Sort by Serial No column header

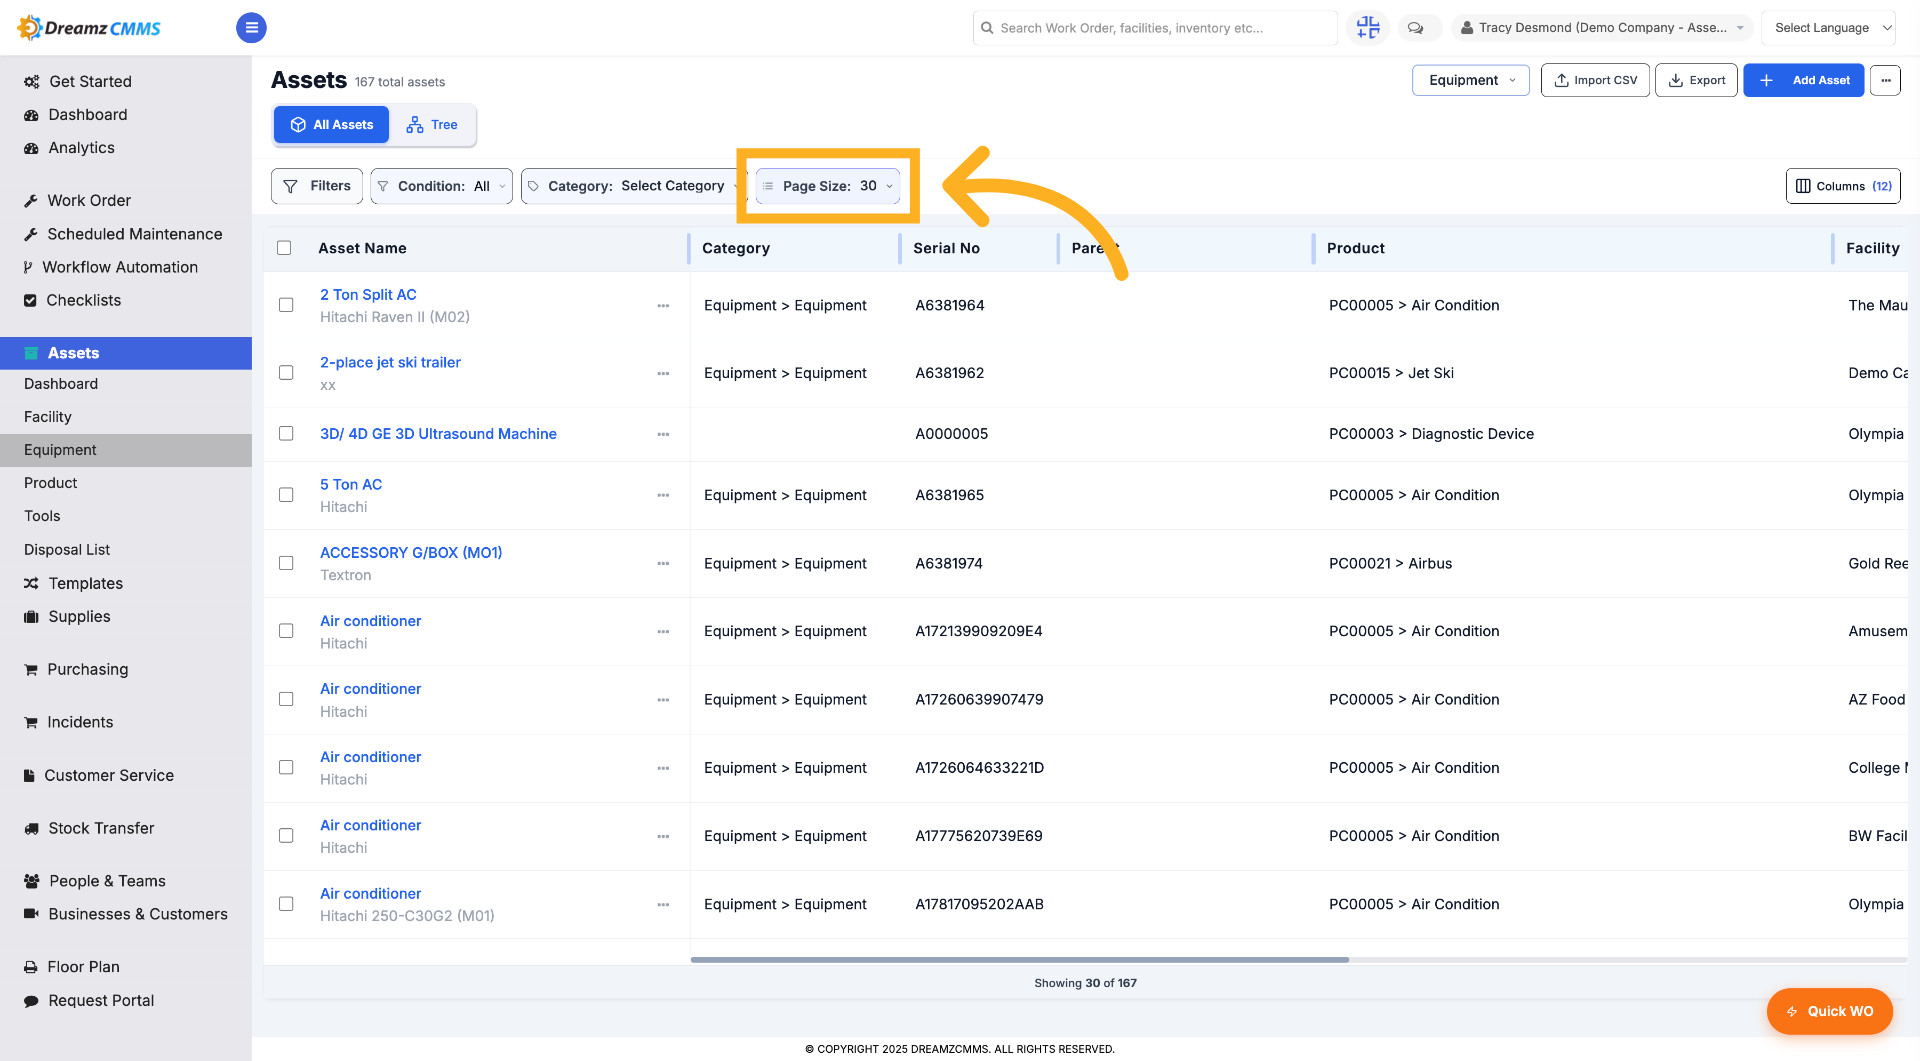pyautogui.click(x=946, y=248)
